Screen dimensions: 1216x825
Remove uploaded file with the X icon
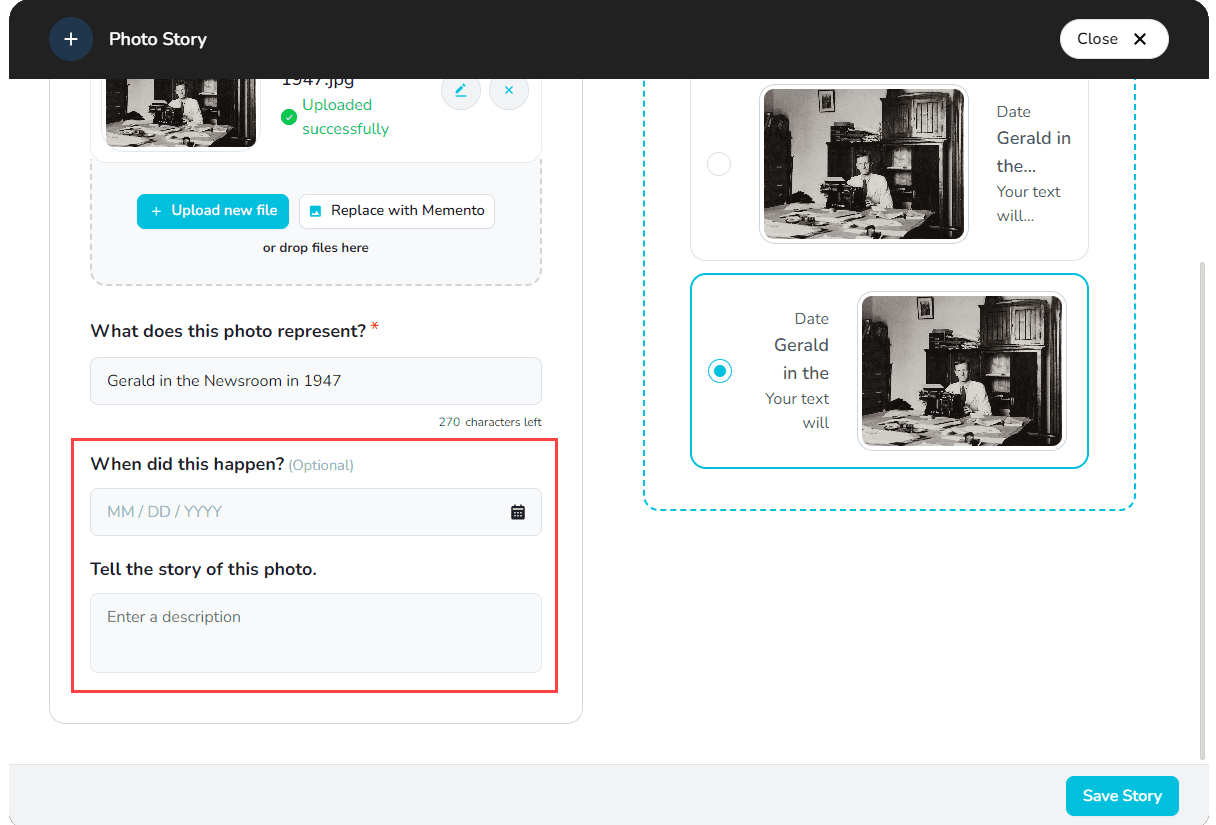[x=508, y=90]
